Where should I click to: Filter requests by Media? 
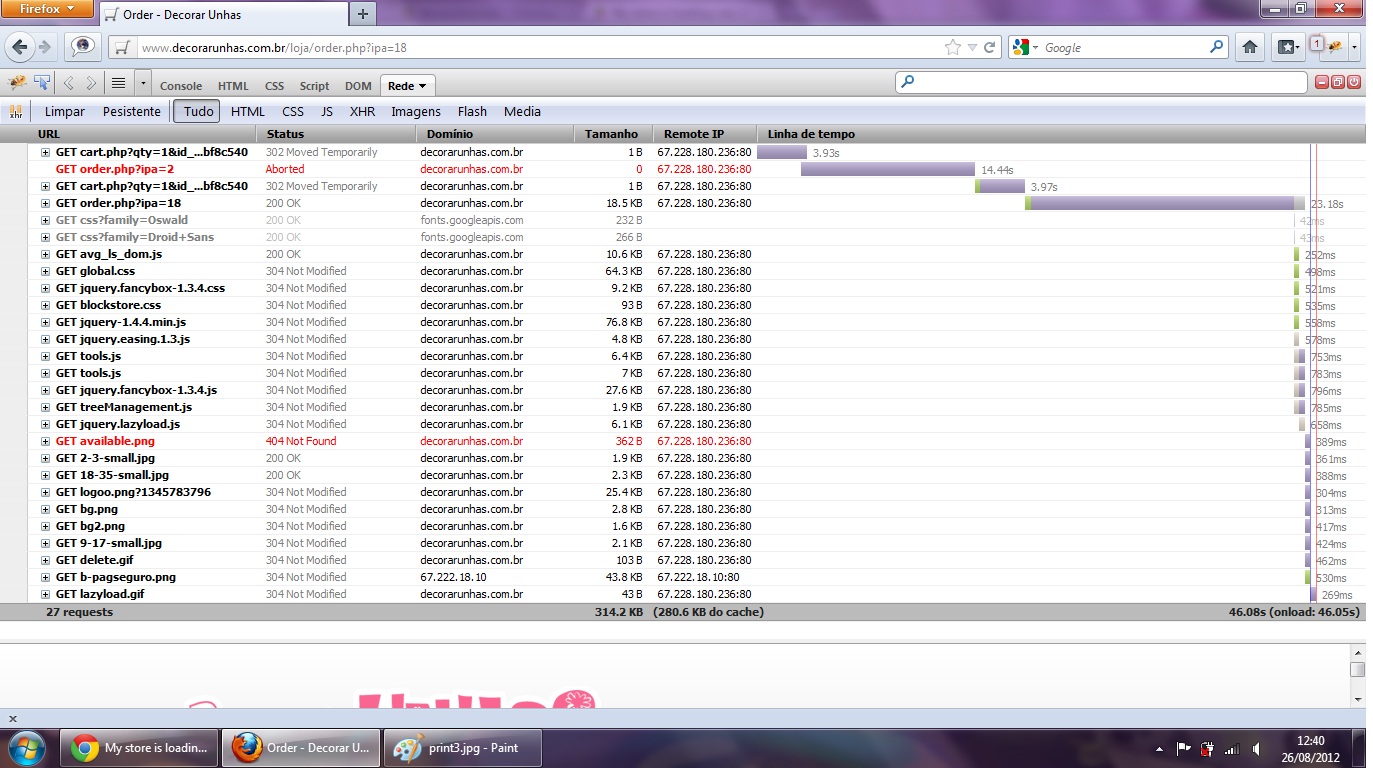click(x=522, y=112)
